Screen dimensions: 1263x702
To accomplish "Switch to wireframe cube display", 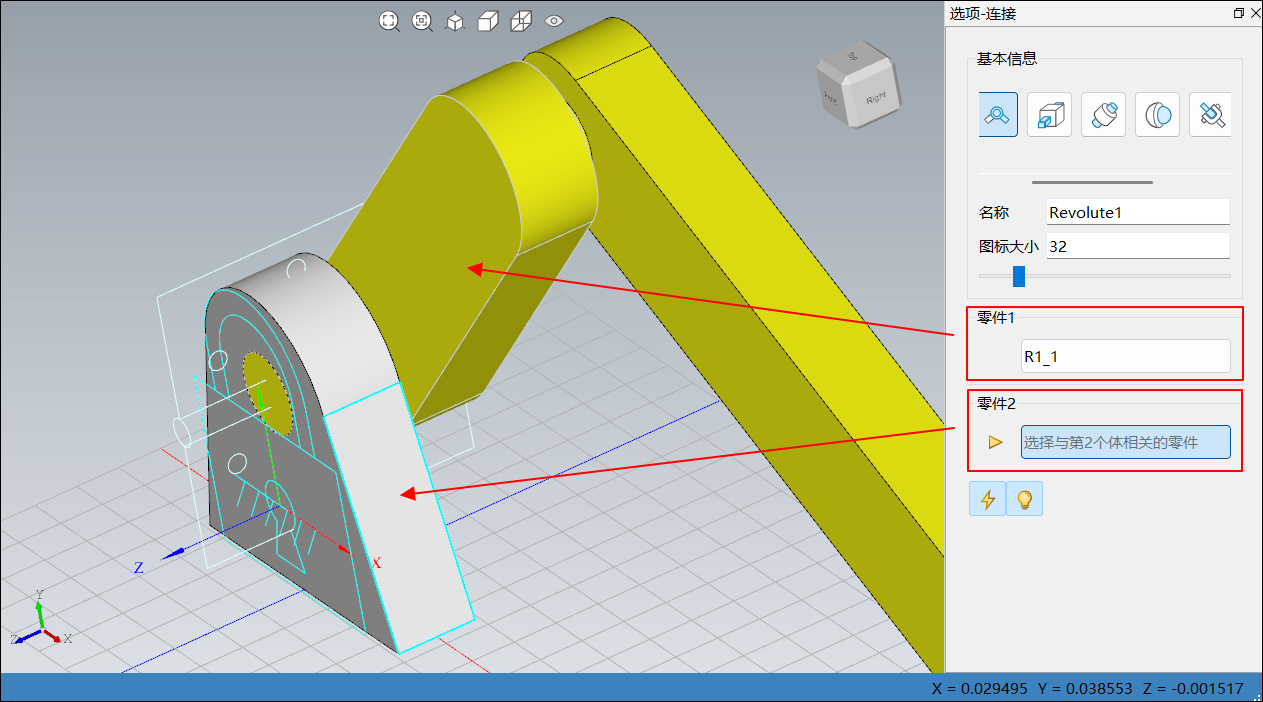I will pyautogui.click(x=521, y=21).
